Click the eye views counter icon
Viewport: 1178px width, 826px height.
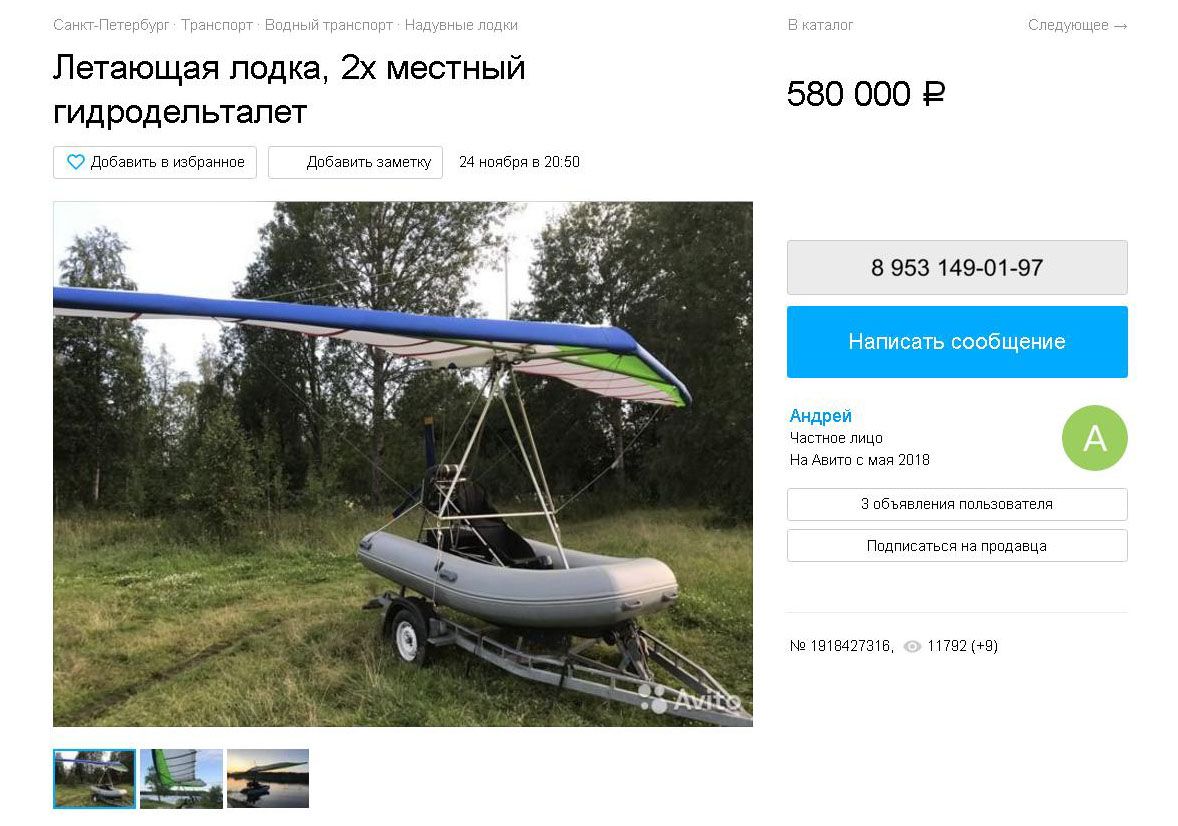(911, 646)
